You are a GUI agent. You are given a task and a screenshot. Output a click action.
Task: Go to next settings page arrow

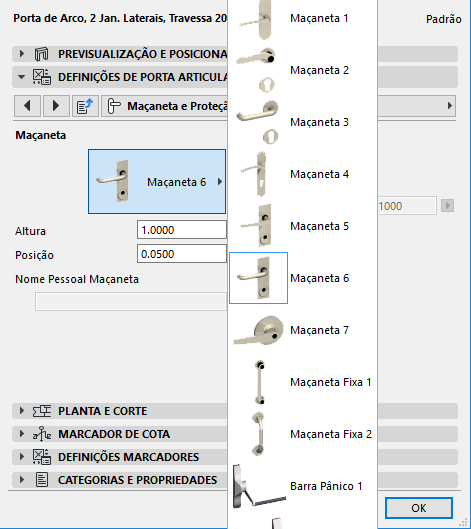tap(56, 106)
